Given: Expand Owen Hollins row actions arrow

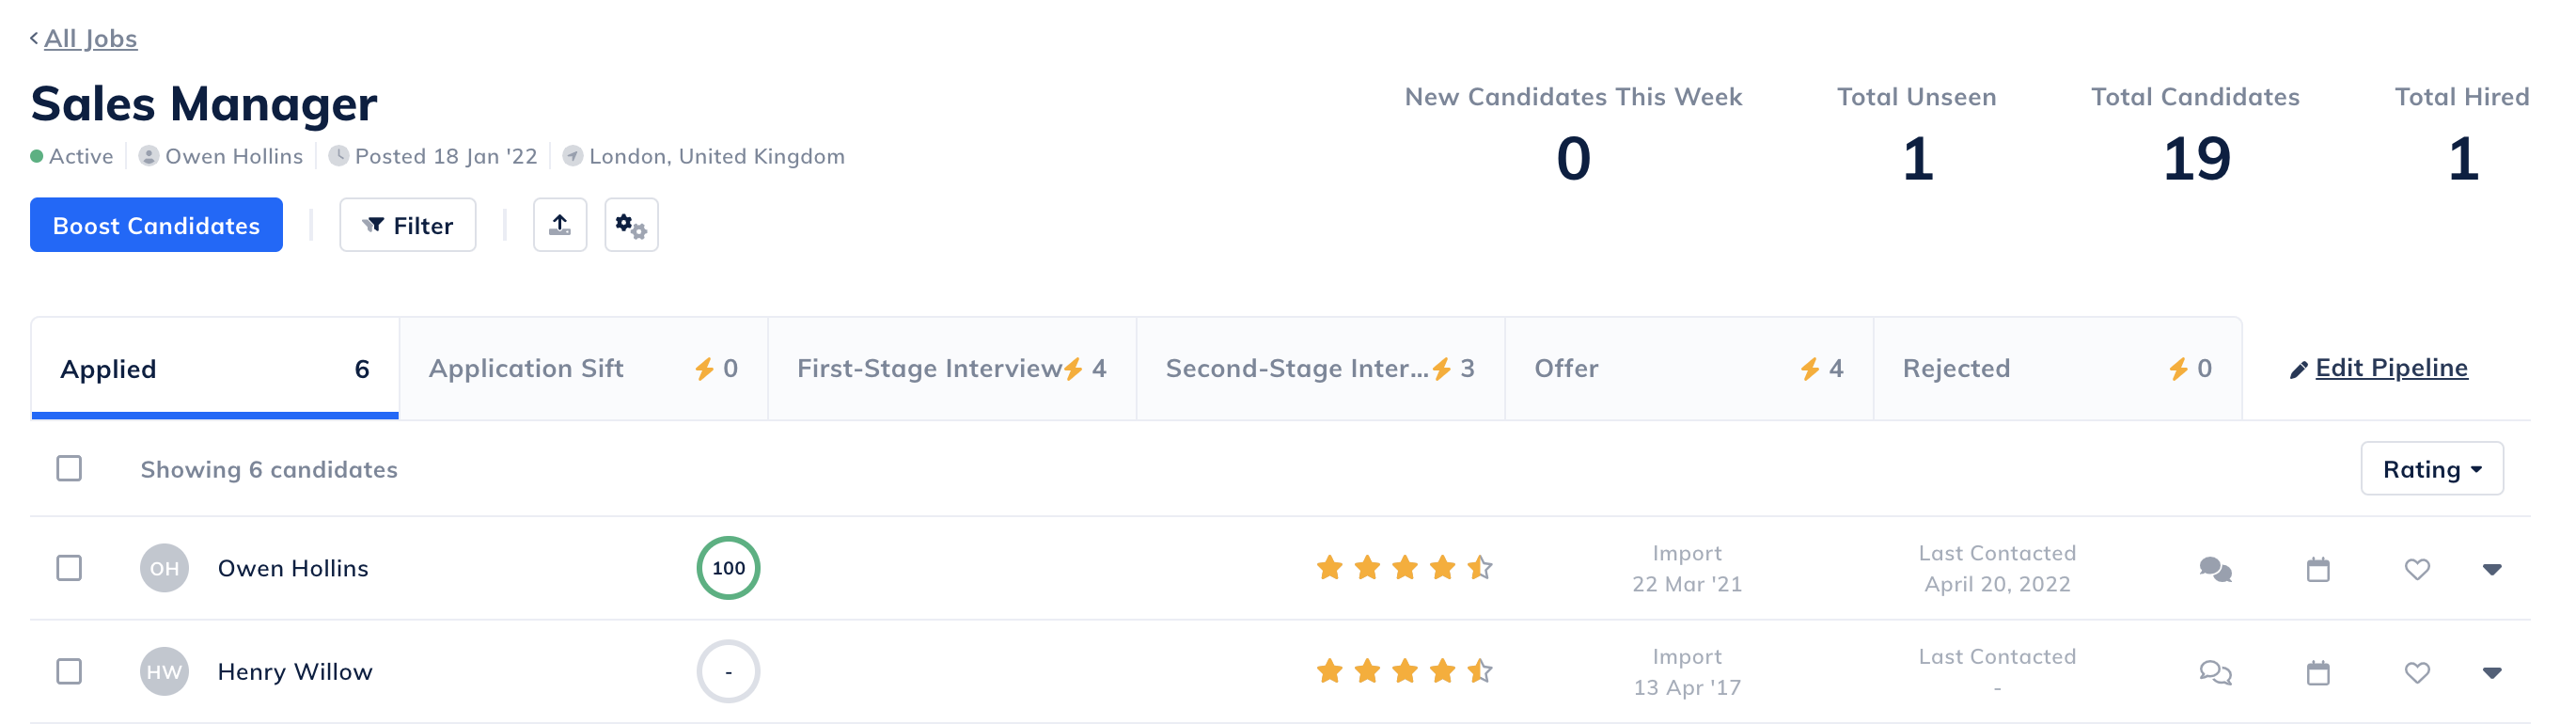Looking at the screenshot, I should 2491,569.
